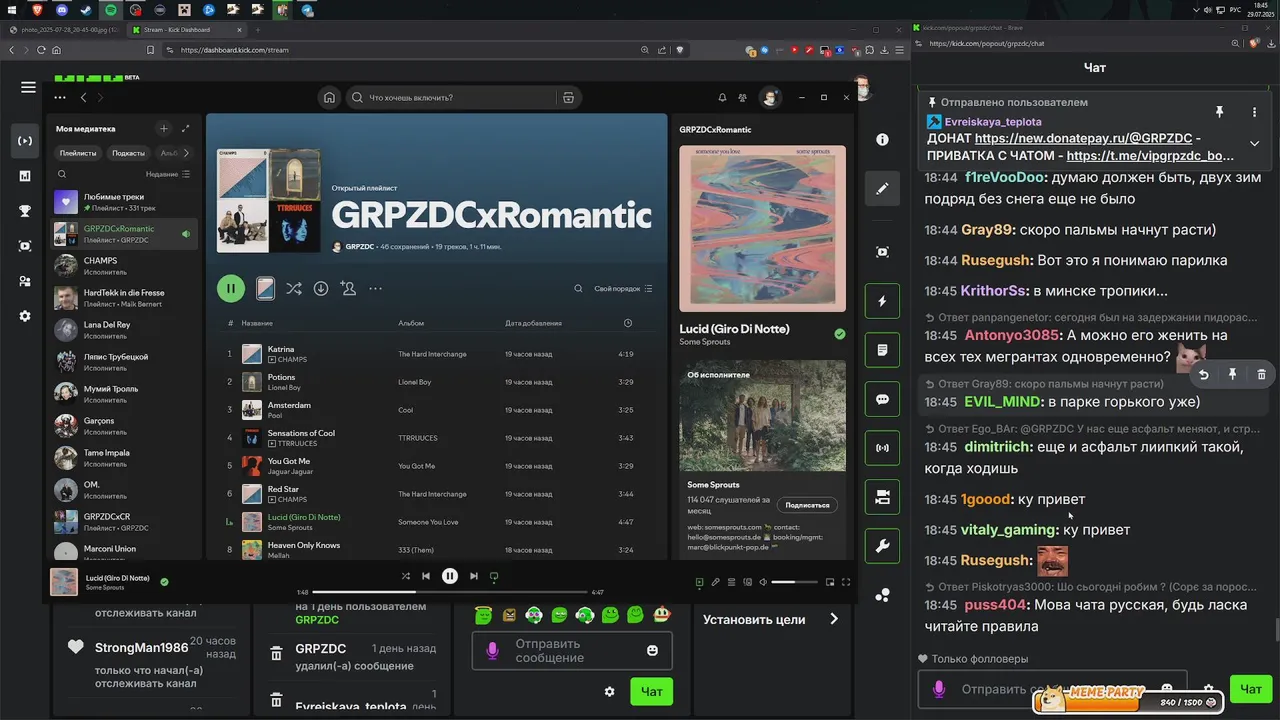Open Spotify from Windows taskbar
The image size is (1280, 720).
click(x=111, y=10)
